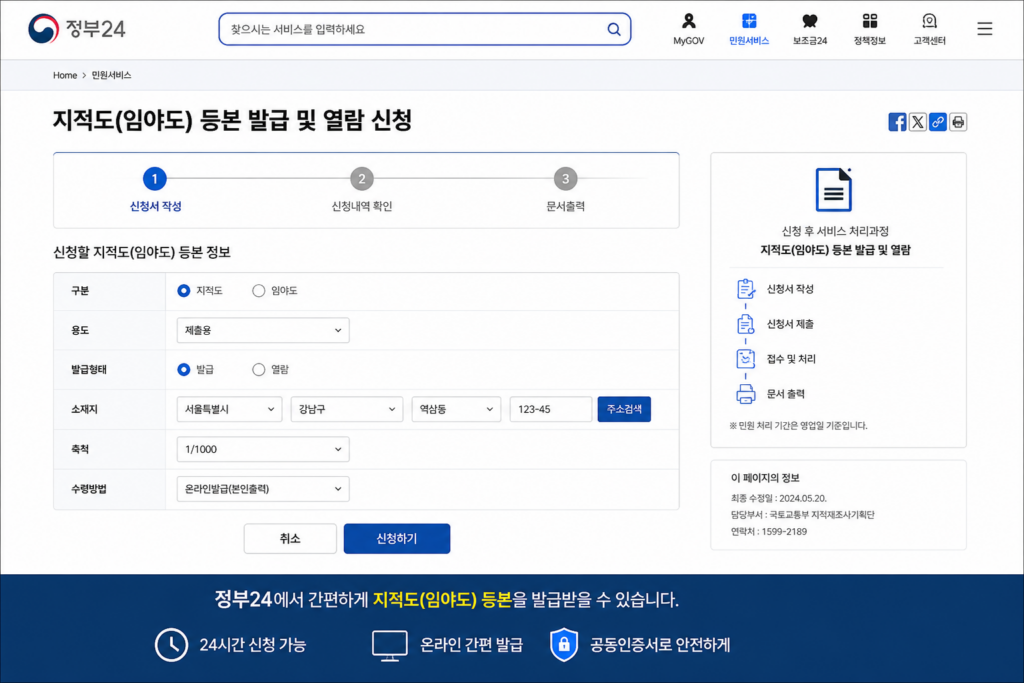Print page with printer icon
Image resolution: width=1024 pixels, height=683 pixels.
point(958,122)
